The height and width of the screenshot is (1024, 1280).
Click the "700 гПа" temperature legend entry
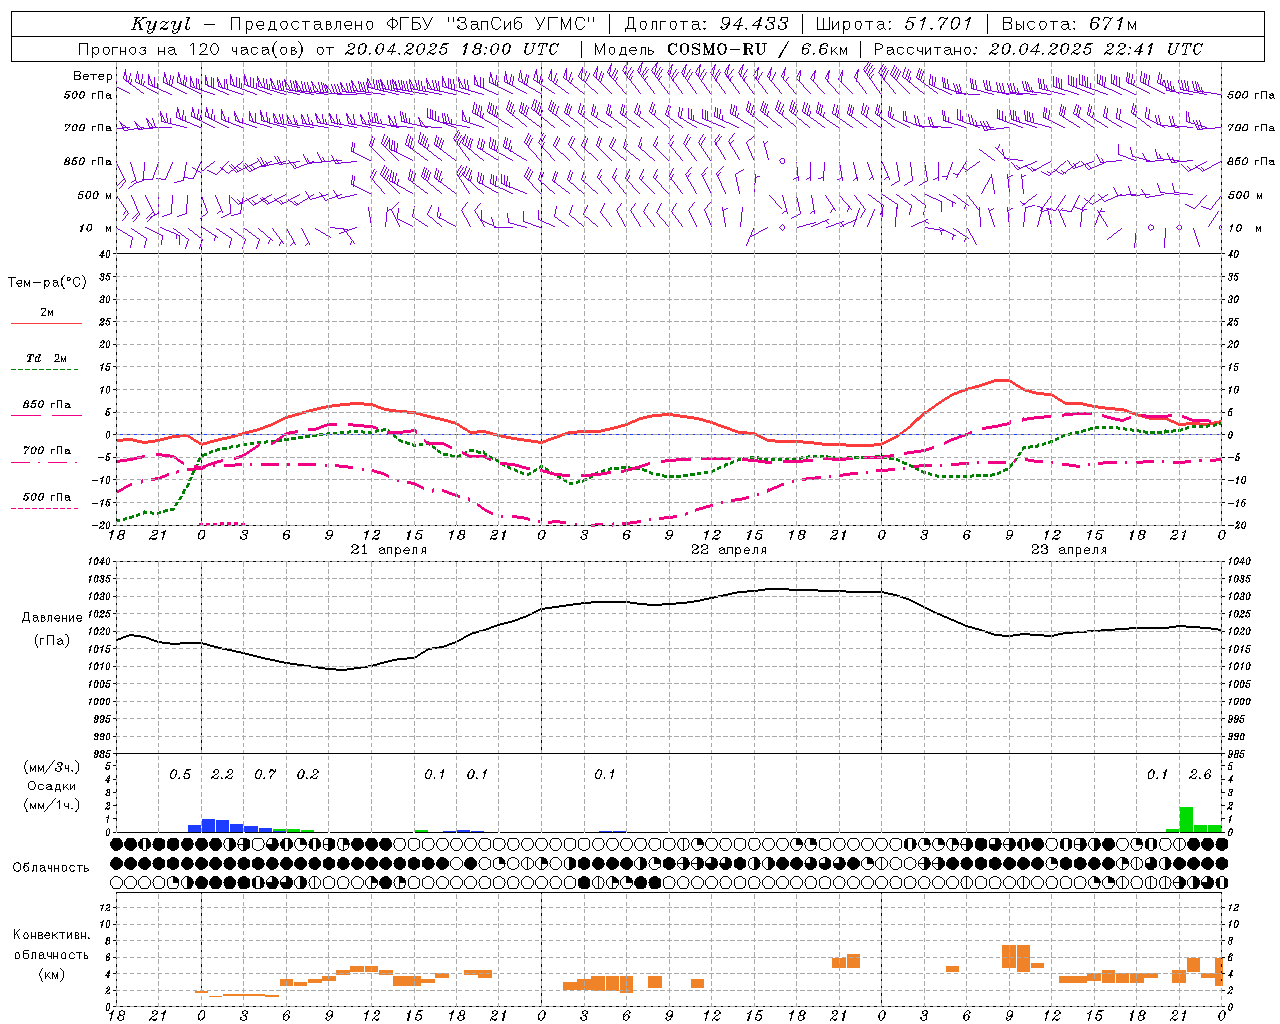click(47, 450)
